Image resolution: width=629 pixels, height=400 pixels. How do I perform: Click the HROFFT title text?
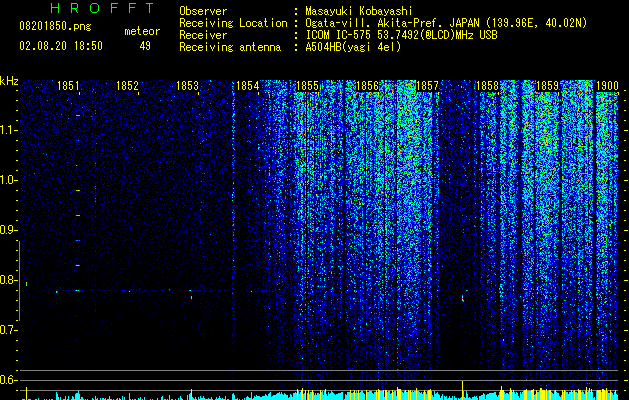click(102, 8)
